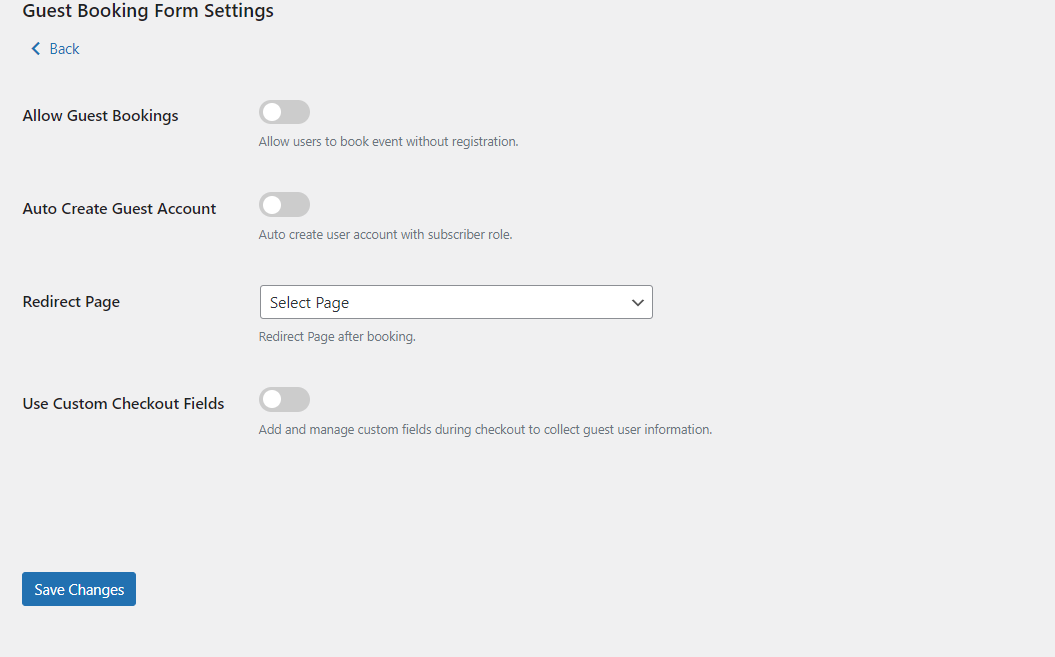Viewport: 1055px width, 657px height.
Task: Click the Guest Booking Form Settings heading
Action: [x=148, y=12]
